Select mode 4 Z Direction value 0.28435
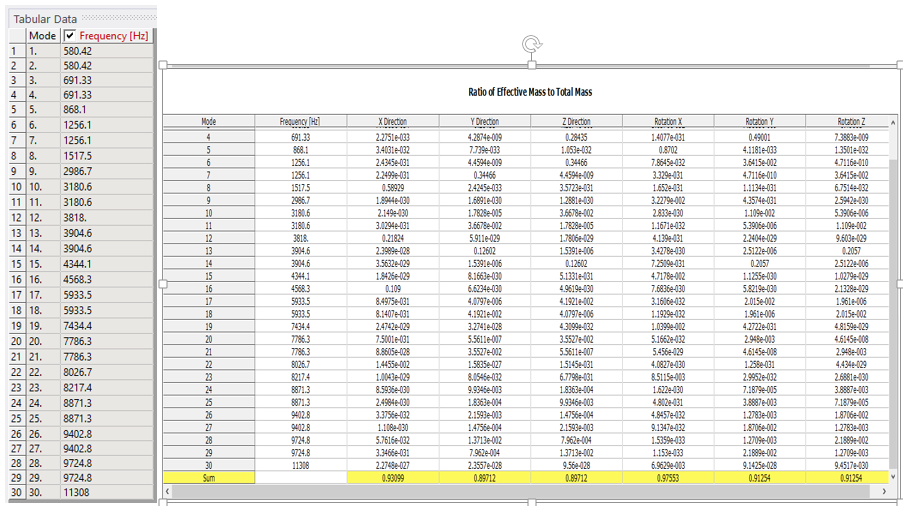The width and height of the screenshot is (903, 506). [x=576, y=137]
